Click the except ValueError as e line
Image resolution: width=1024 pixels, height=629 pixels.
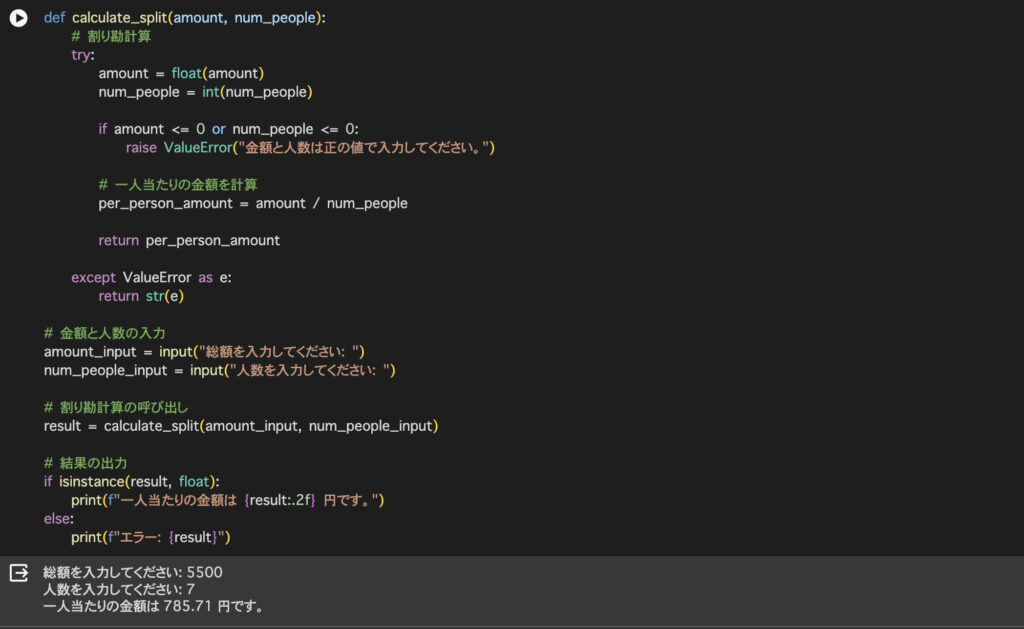click(x=151, y=277)
